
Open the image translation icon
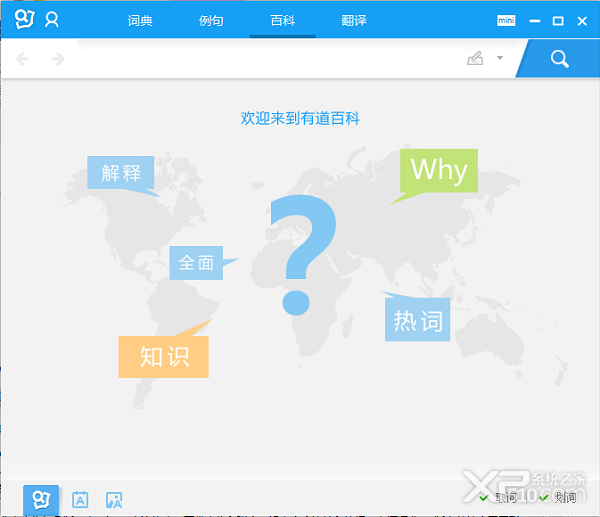pyautogui.click(x=114, y=500)
